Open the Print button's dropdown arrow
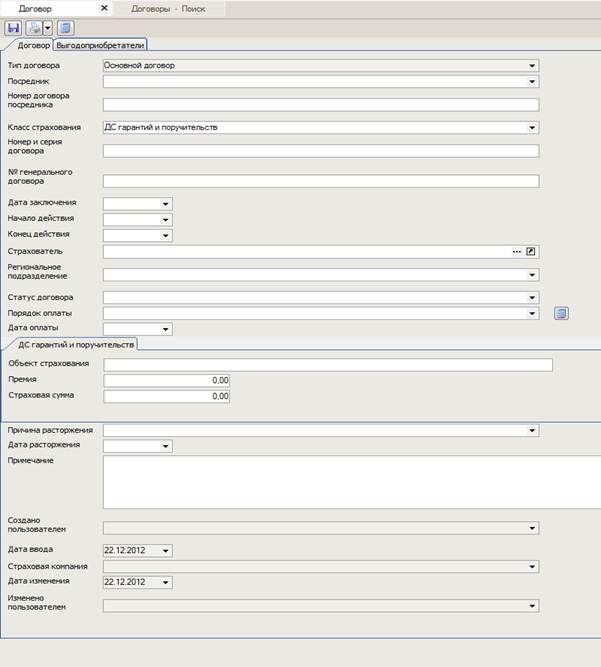This screenshot has width=601, height=667. [x=46, y=28]
